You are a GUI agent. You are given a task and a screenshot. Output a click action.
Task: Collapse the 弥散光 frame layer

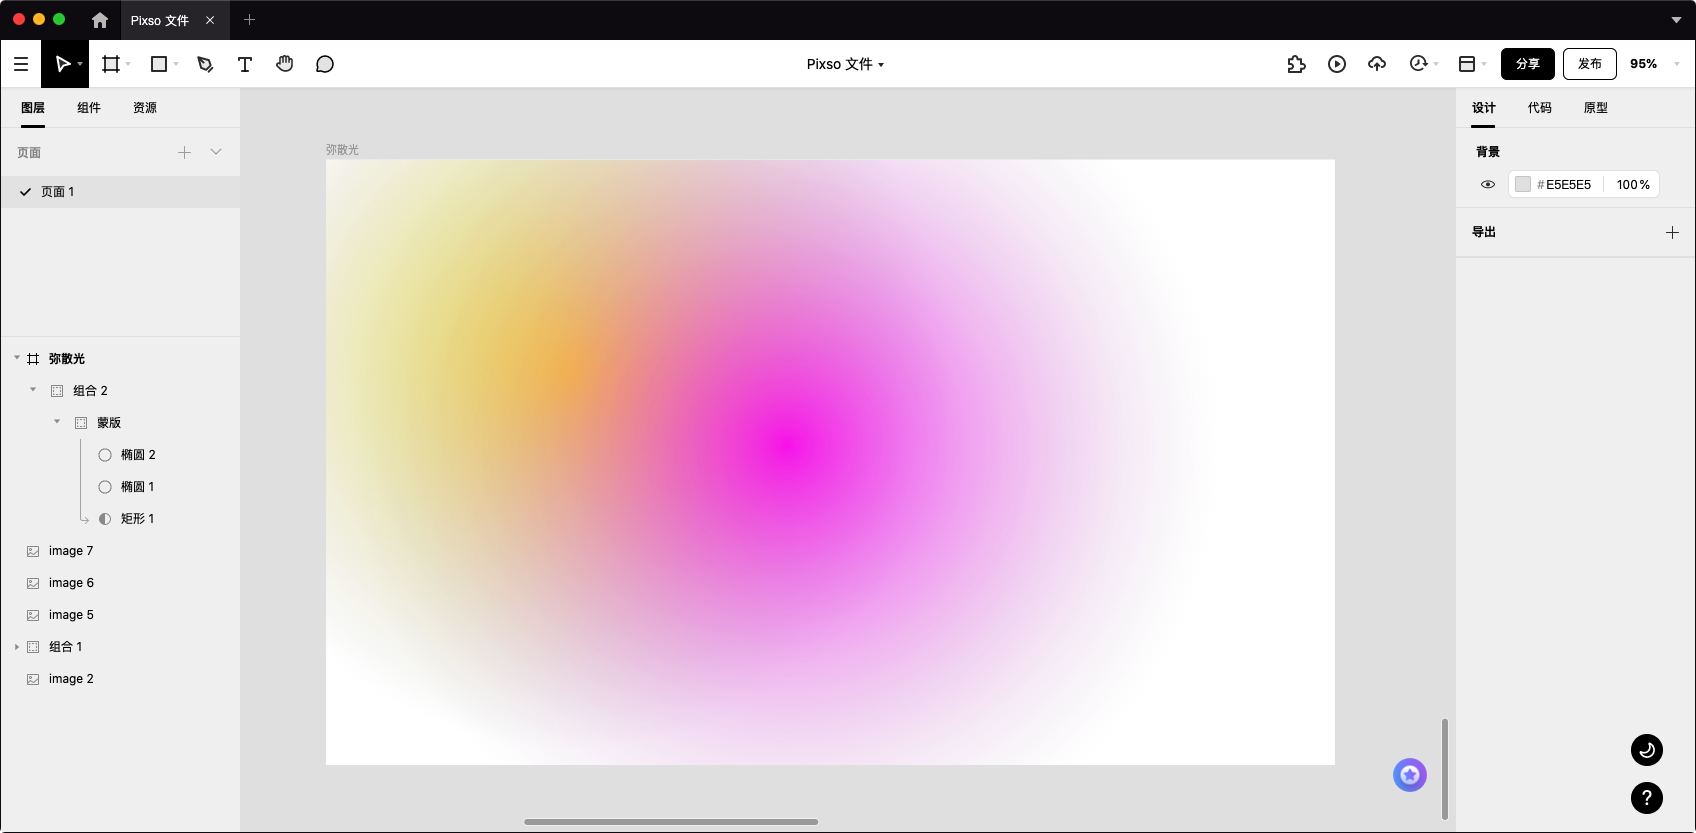(17, 358)
